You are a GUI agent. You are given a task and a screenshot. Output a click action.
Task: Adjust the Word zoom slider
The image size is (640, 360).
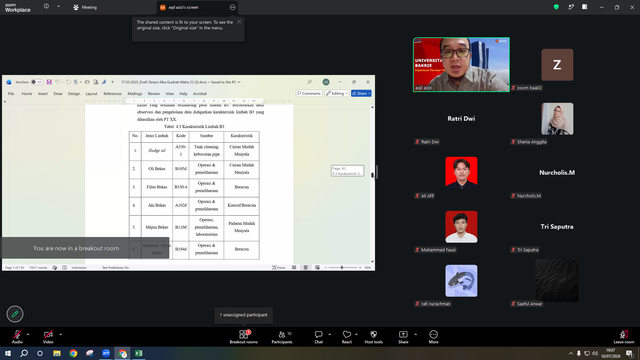point(342,267)
